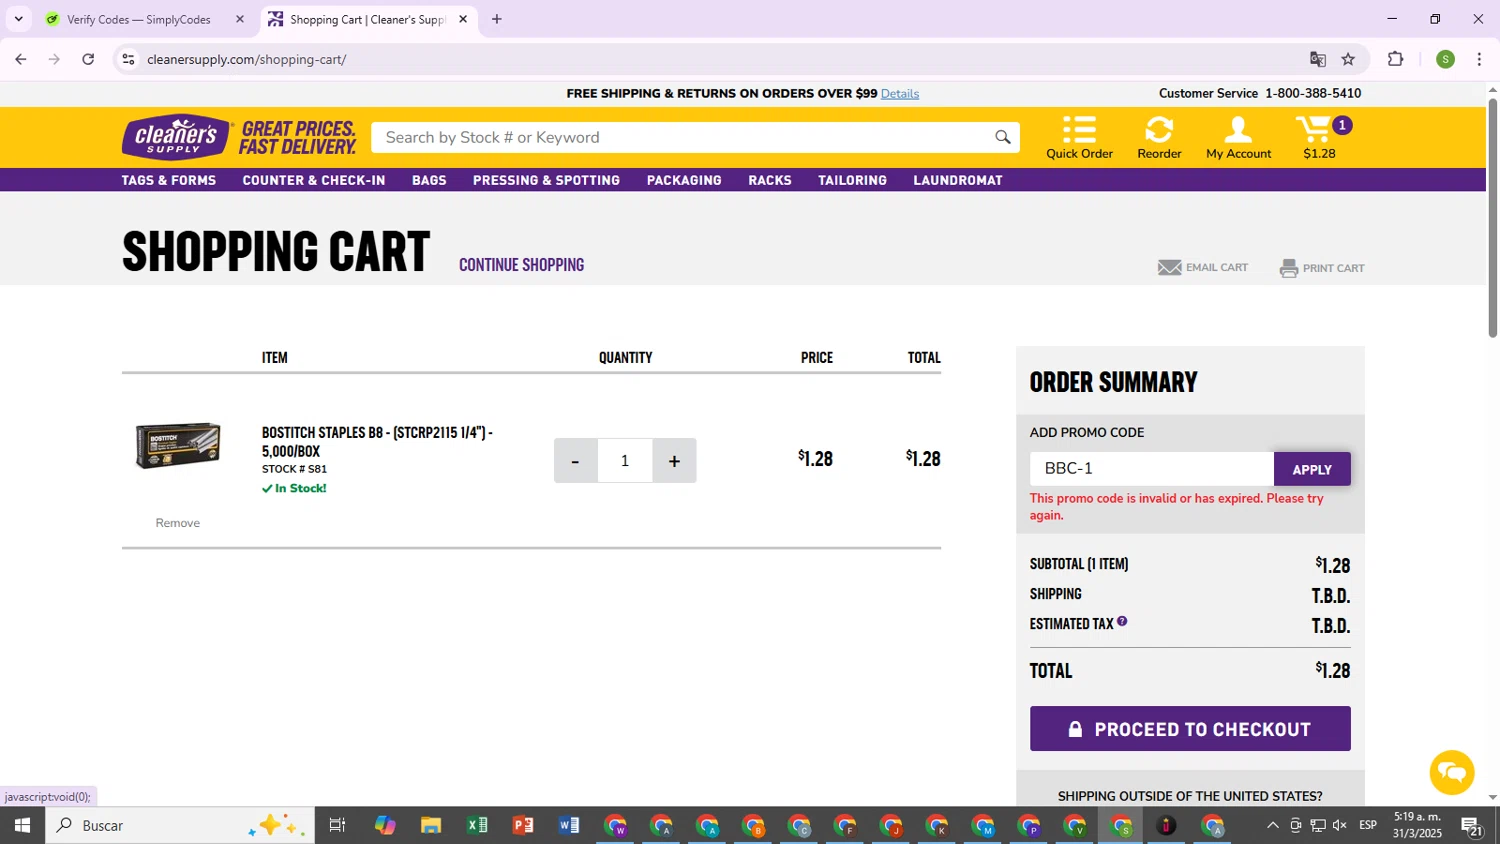Click the Print Cart printer icon

[x=1289, y=268]
